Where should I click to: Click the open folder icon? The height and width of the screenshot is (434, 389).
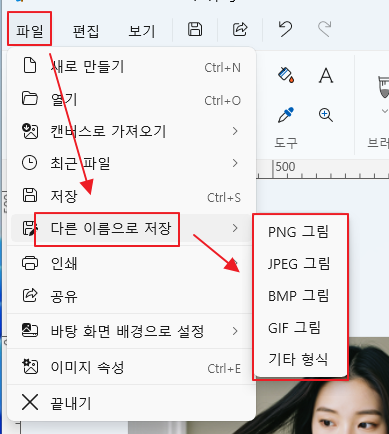pos(30,98)
